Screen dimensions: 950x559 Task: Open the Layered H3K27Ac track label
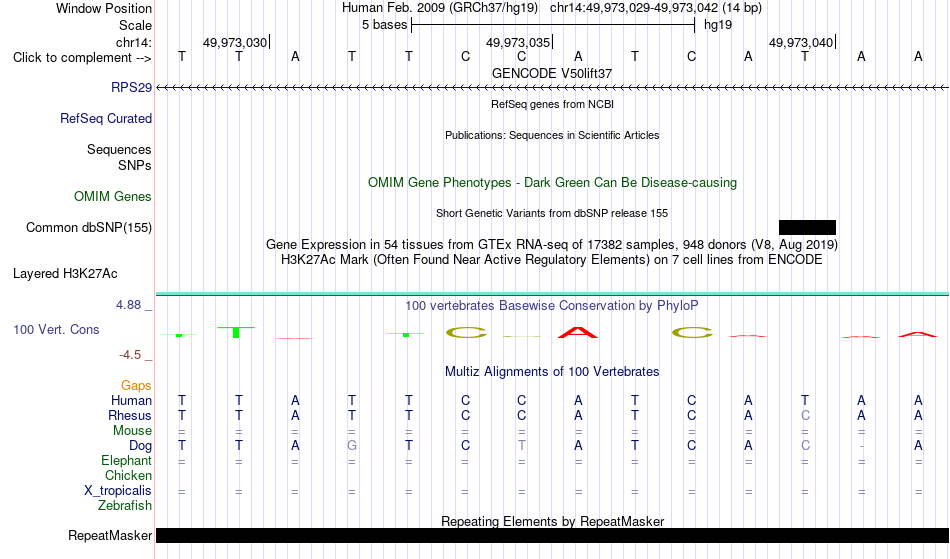[x=65, y=273]
